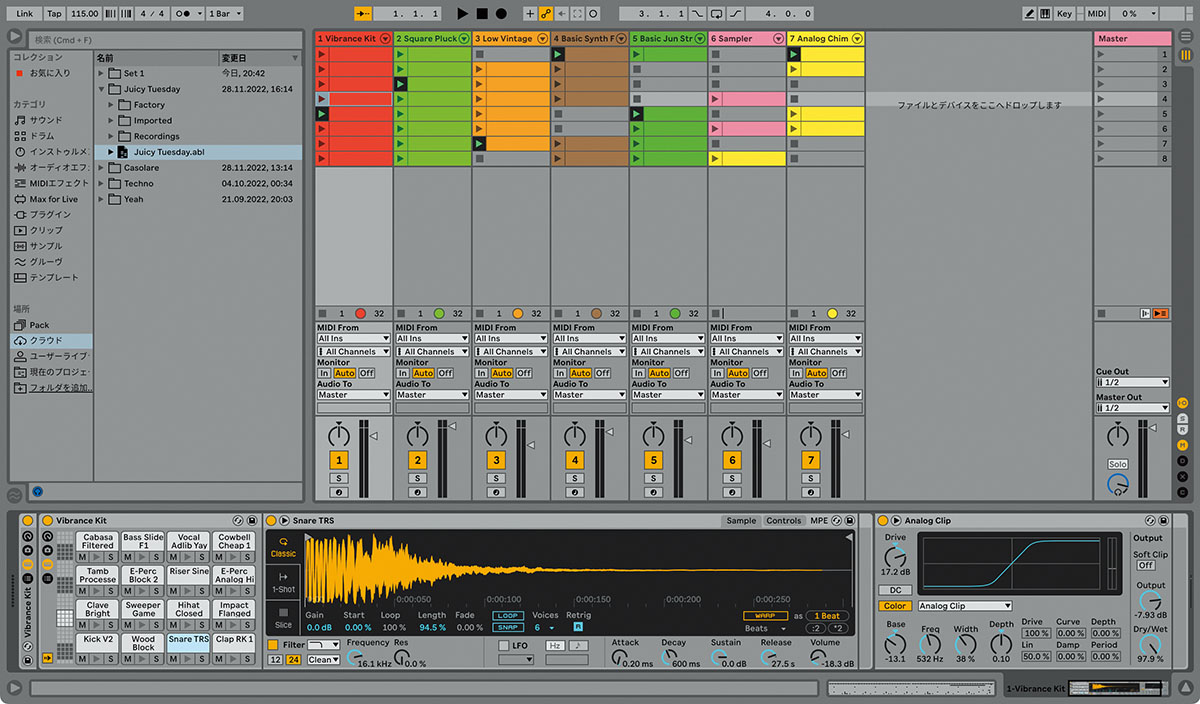This screenshot has height=704, width=1200.
Task: Click the browser search field
Action: (165, 40)
